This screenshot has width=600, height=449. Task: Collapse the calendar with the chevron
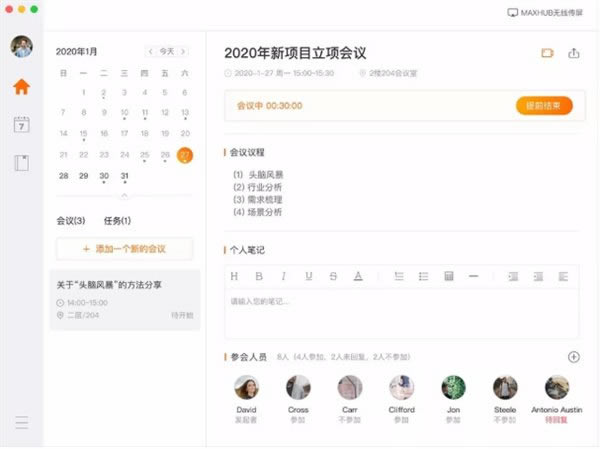pos(124,195)
